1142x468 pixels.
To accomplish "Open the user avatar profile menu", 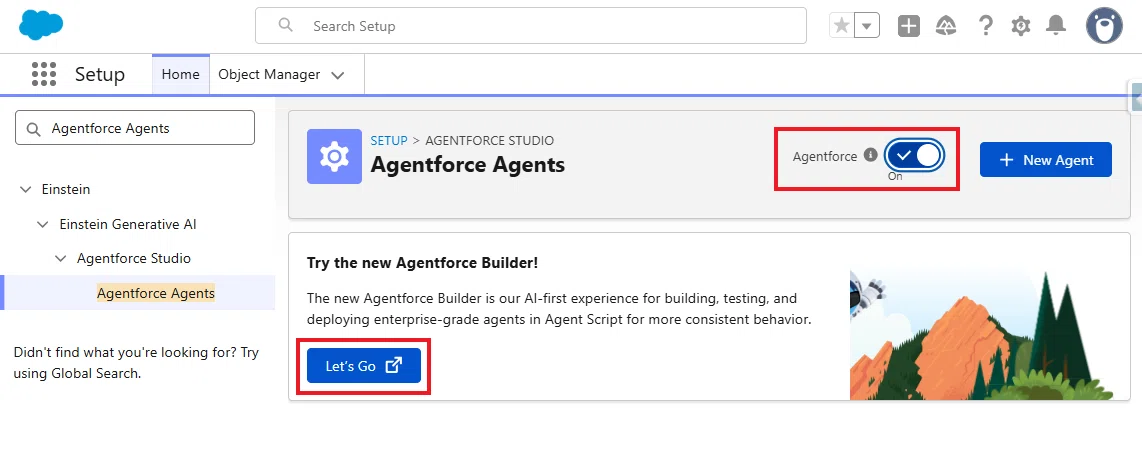I will 1104,26.
